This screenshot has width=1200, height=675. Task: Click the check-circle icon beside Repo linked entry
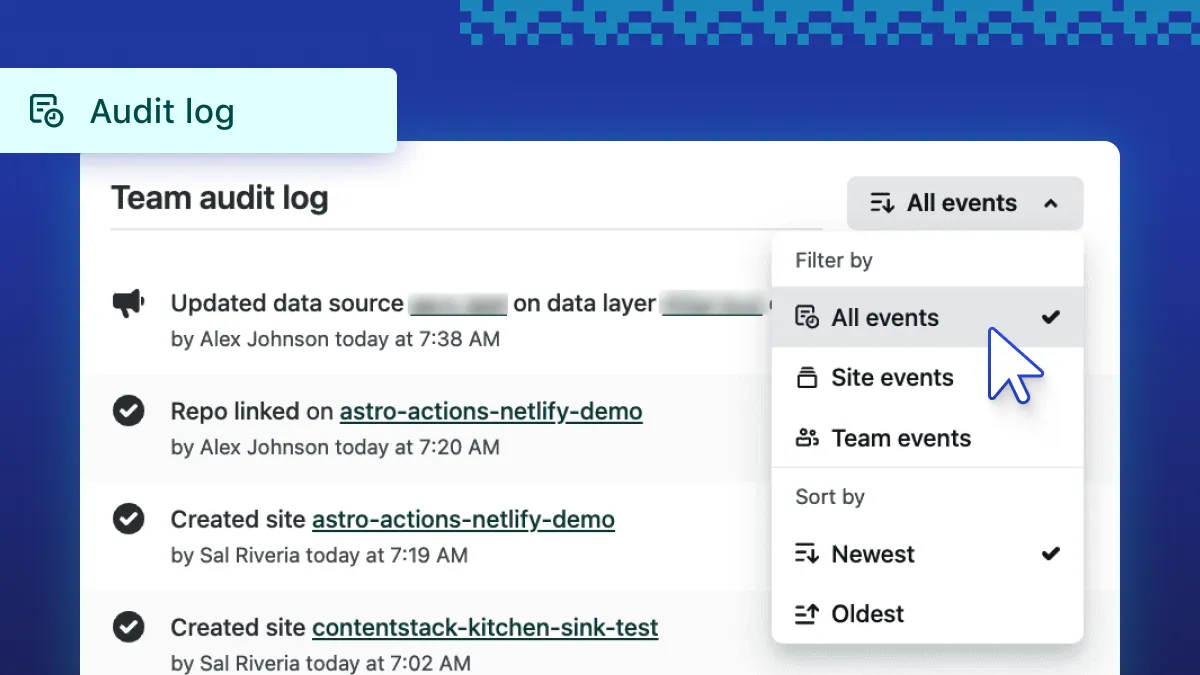[x=128, y=411]
